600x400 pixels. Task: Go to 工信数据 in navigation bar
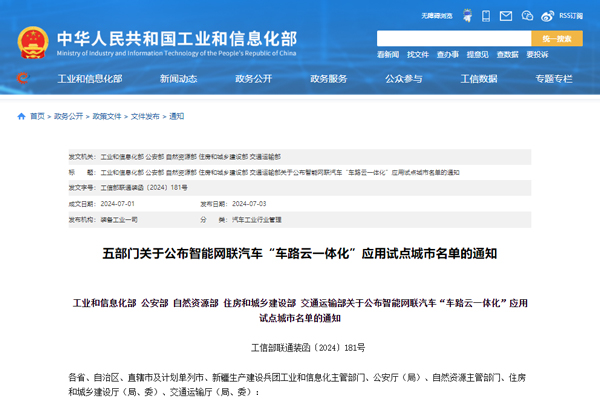point(478,78)
